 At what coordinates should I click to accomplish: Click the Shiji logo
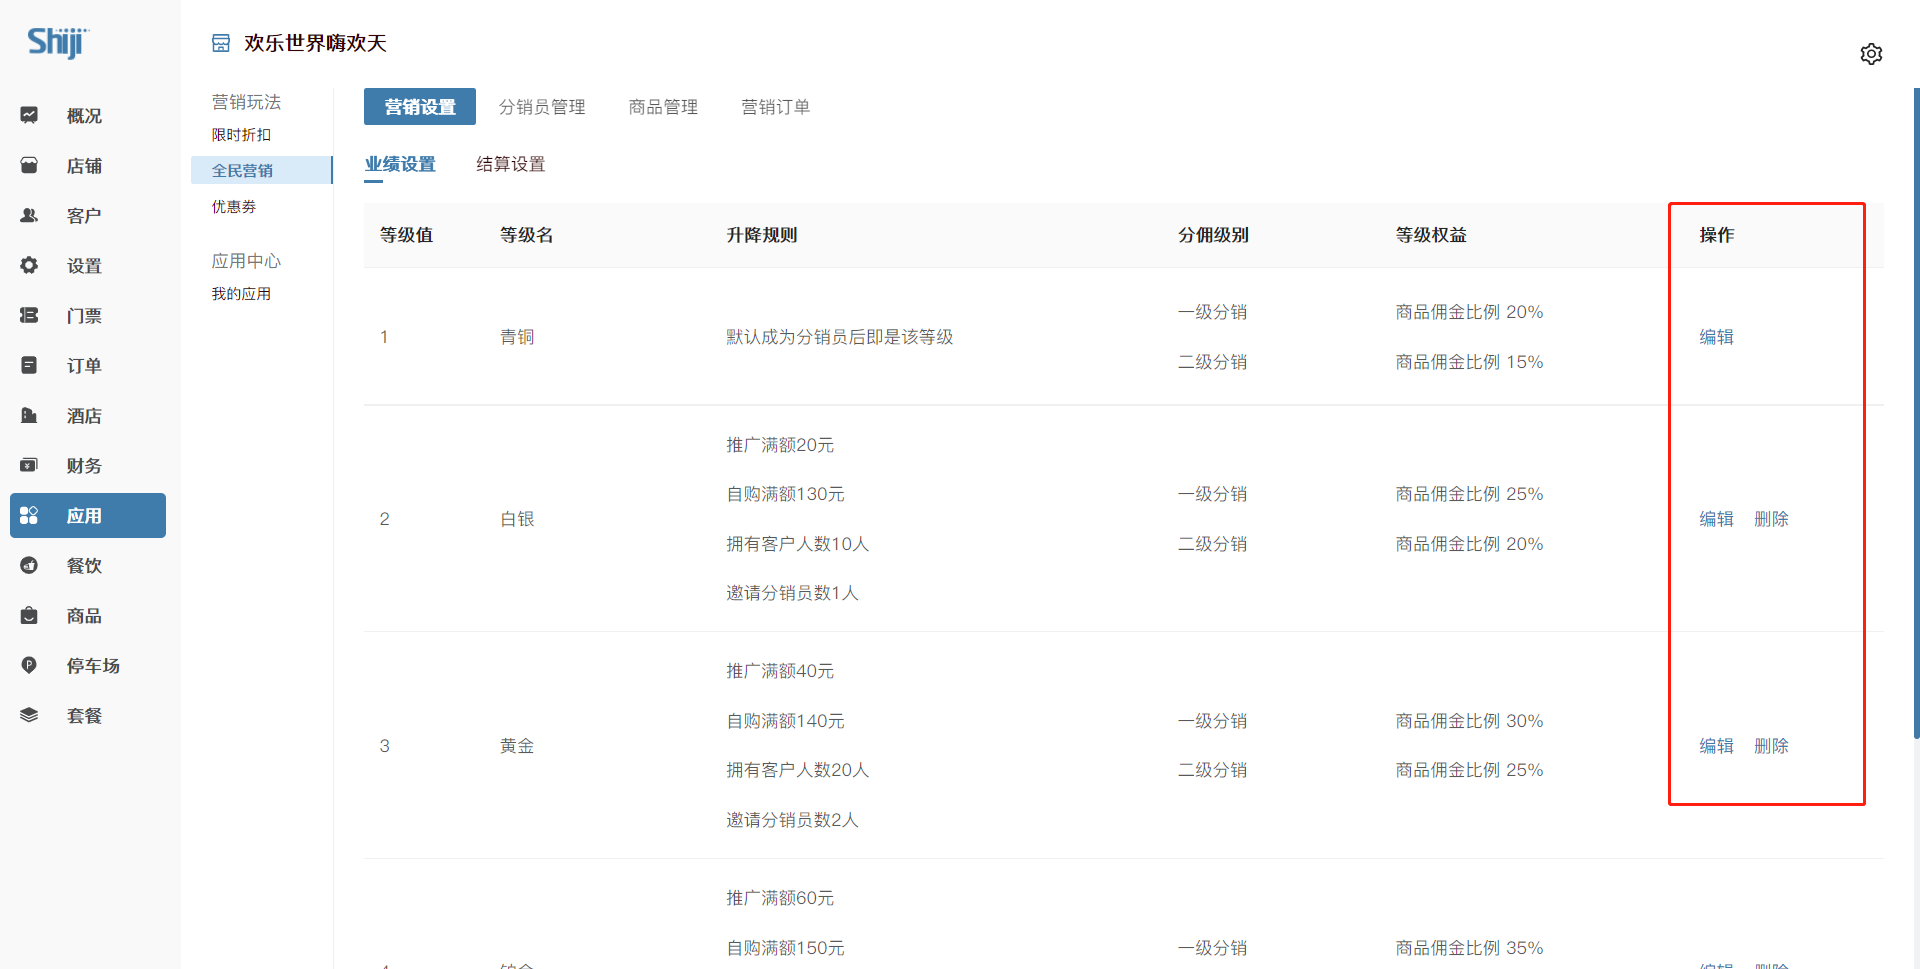click(58, 42)
